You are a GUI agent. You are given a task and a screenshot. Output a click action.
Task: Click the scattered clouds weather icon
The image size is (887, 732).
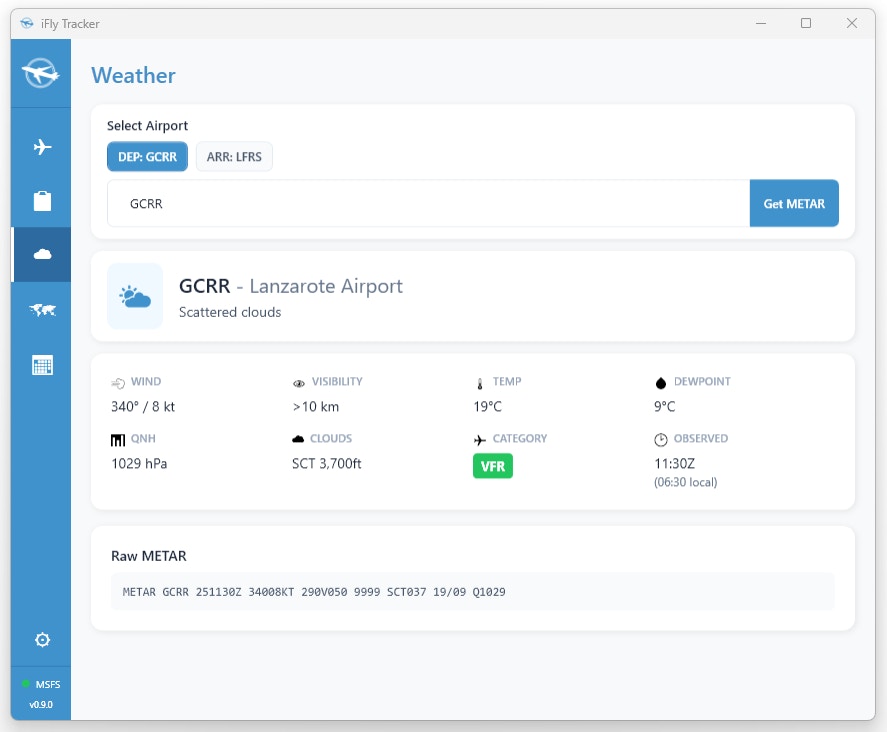(x=135, y=296)
